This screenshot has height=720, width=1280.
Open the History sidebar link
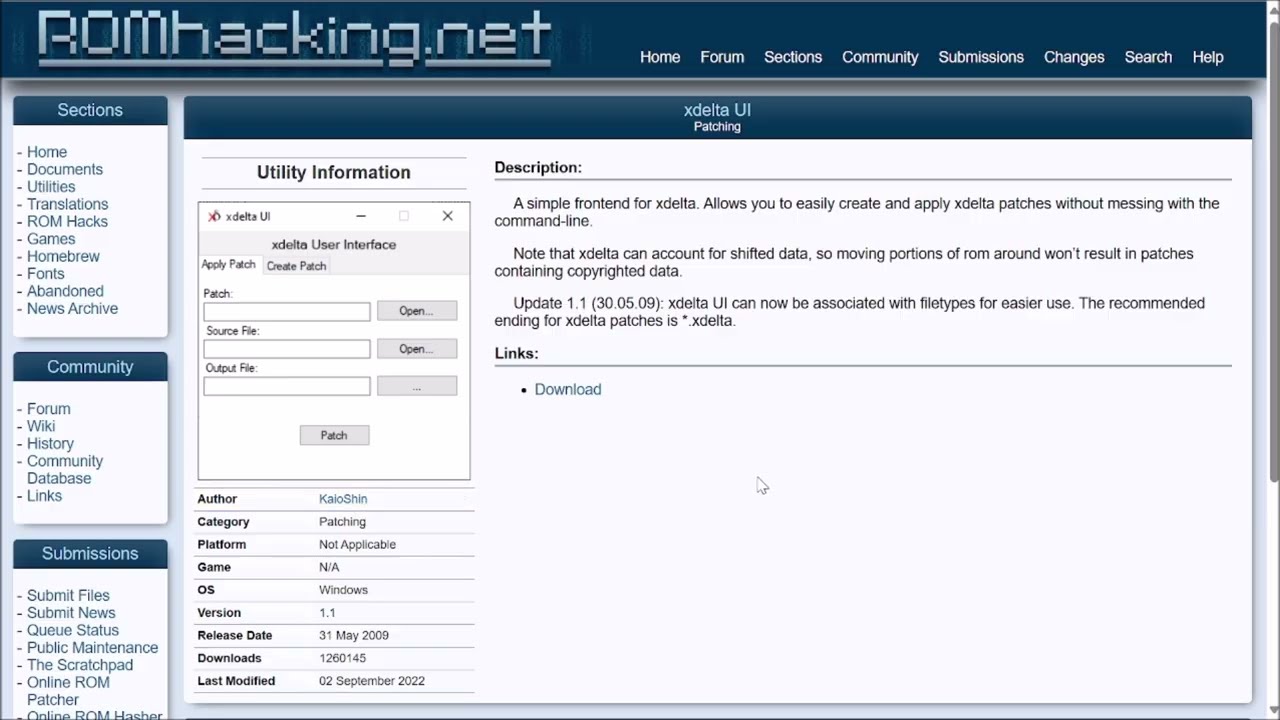(50, 444)
